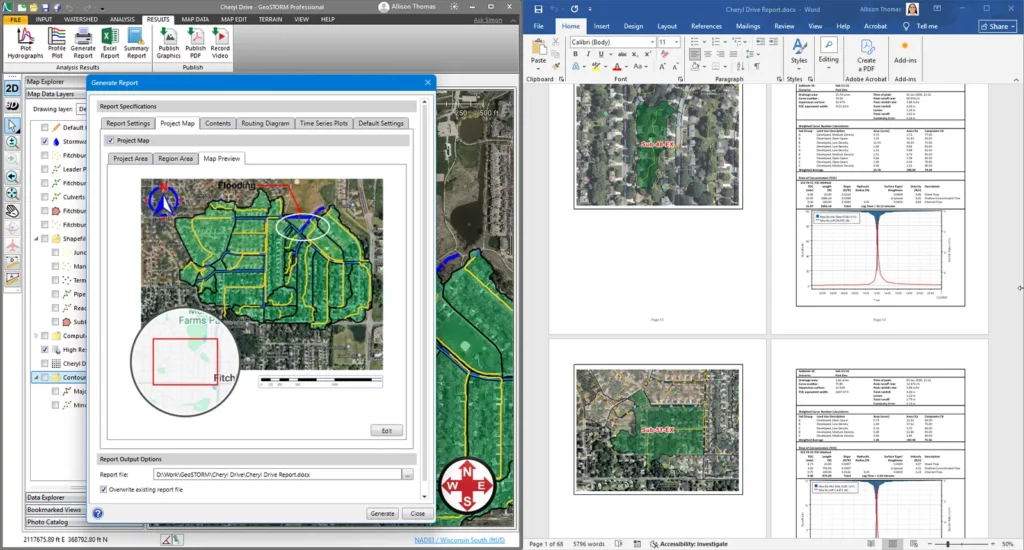1024x550 pixels.
Task: Check the Cheryl D layer checkbox
Action: [x=44, y=363]
